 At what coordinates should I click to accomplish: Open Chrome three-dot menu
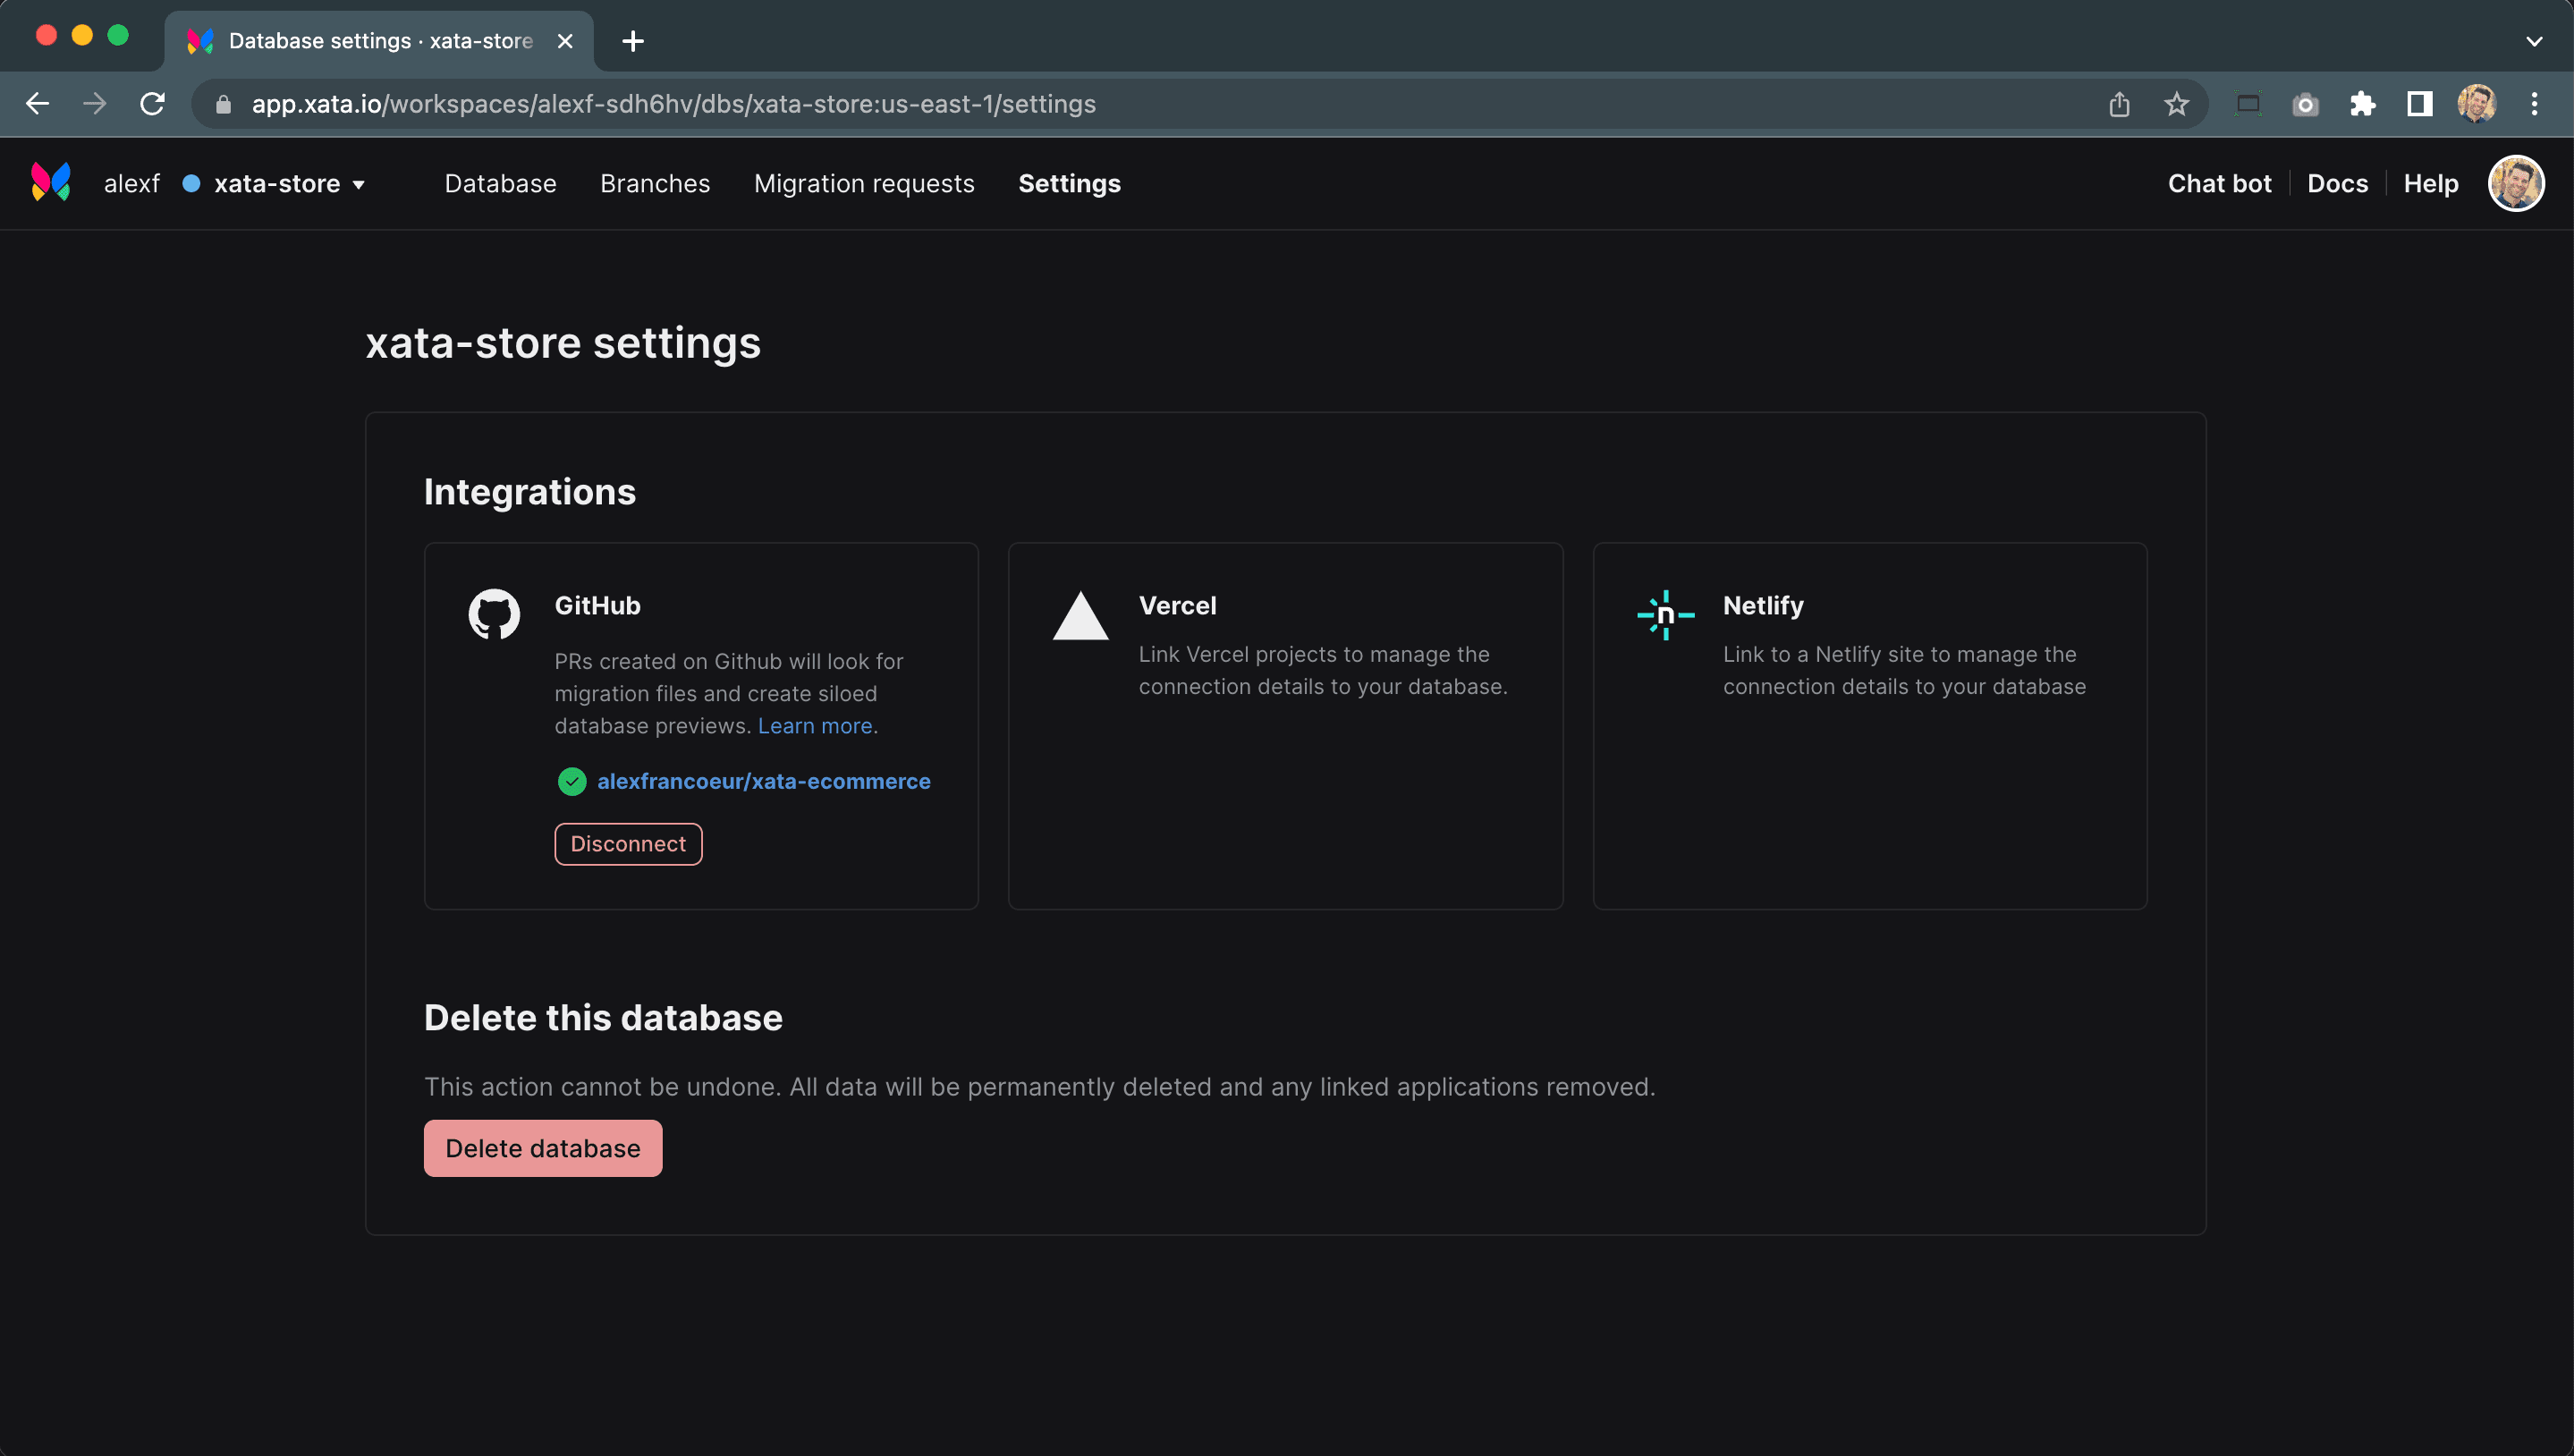(2534, 104)
